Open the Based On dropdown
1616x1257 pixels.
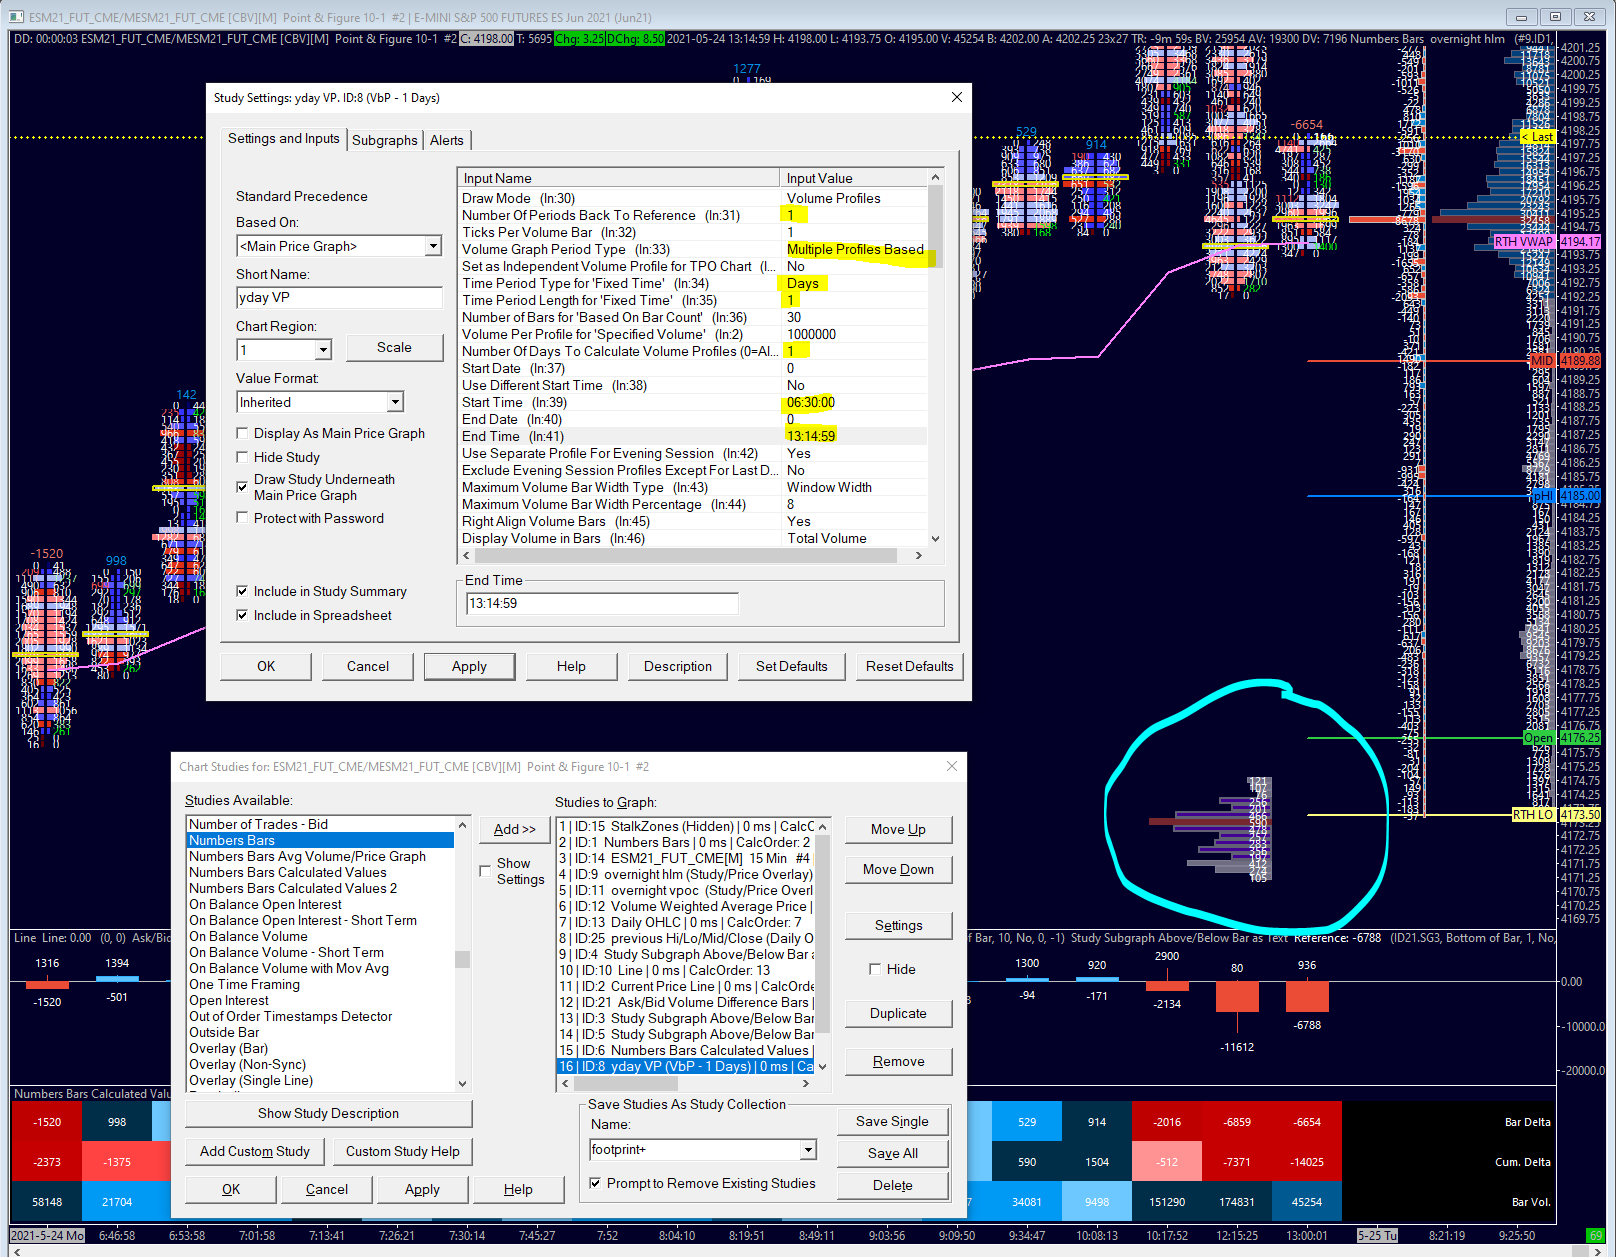[x=433, y=246]
